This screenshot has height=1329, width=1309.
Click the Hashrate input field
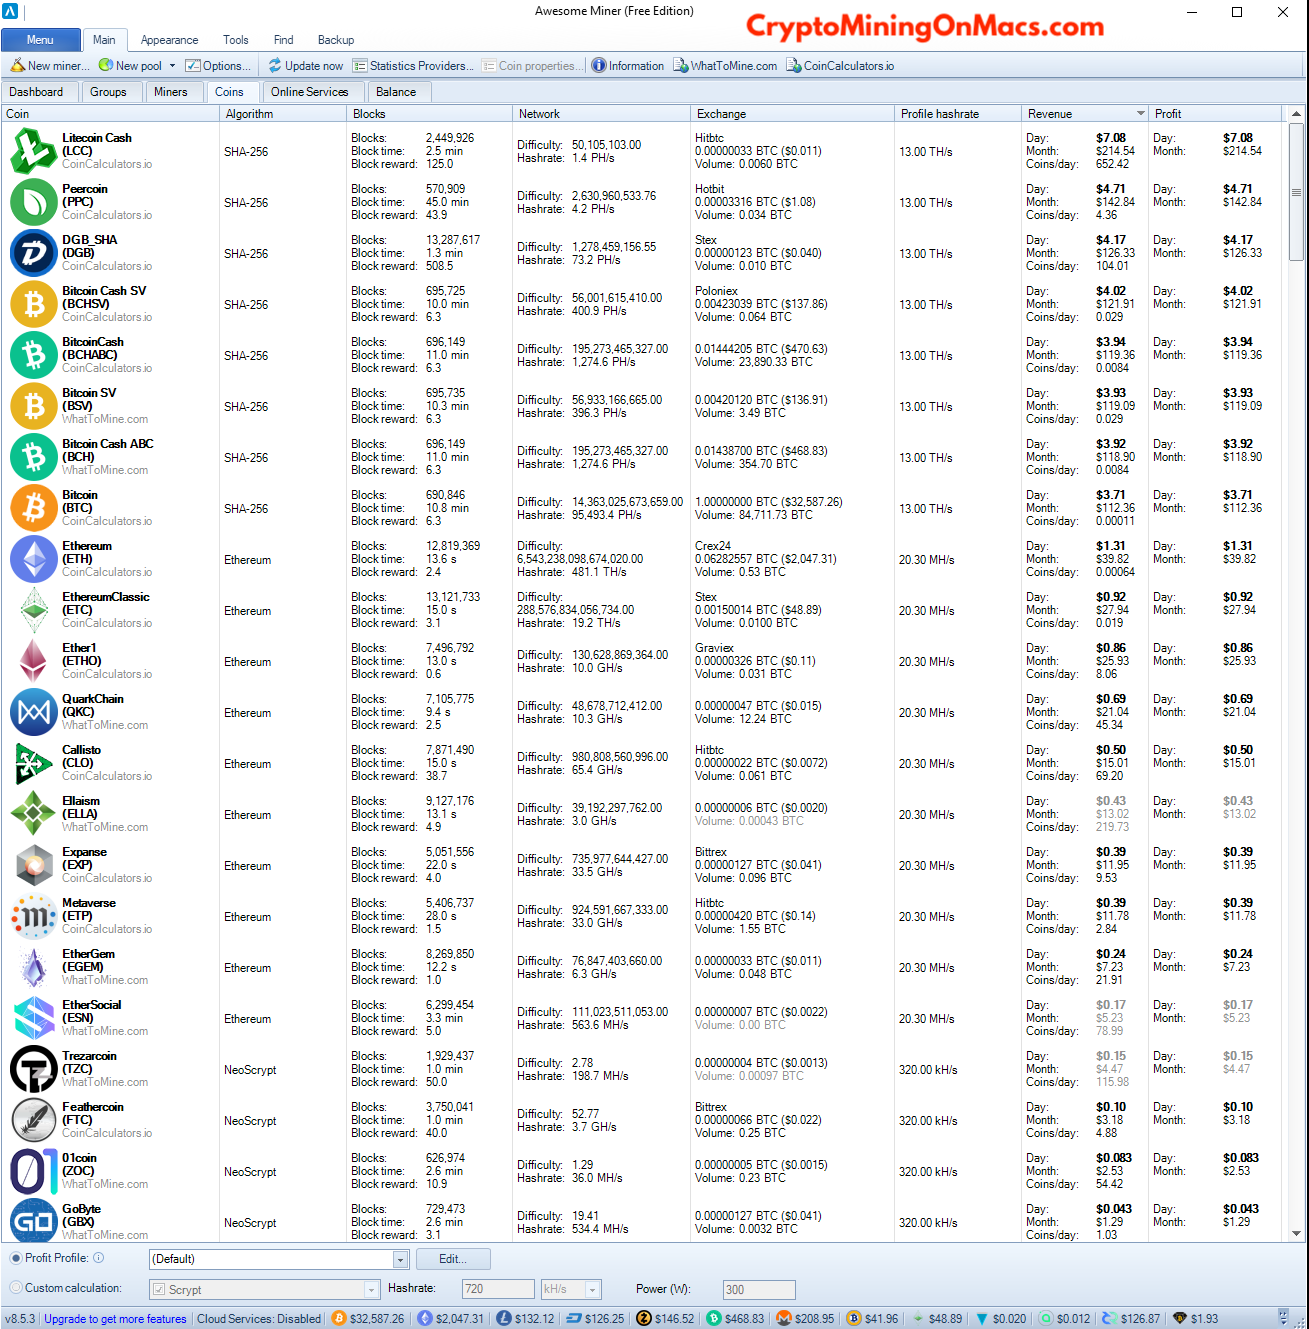pos(498,1290)
